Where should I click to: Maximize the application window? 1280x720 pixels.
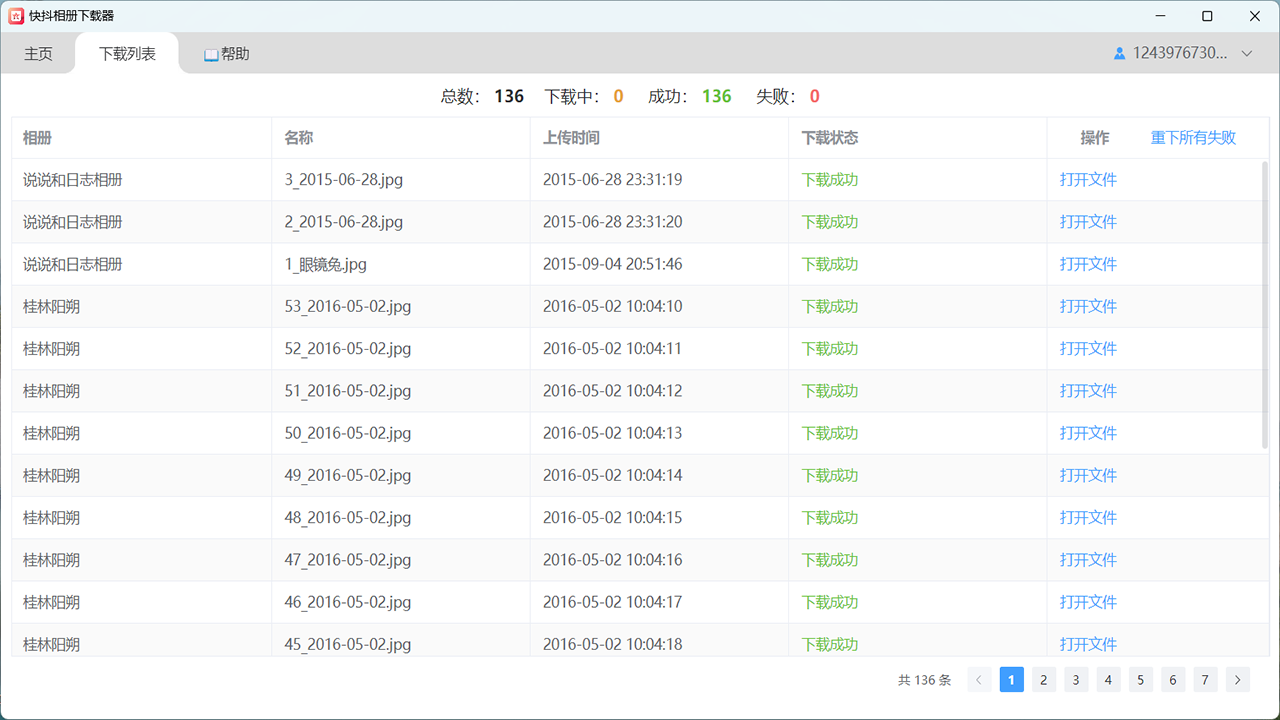pyautogui.click(x=1207, y=16)
